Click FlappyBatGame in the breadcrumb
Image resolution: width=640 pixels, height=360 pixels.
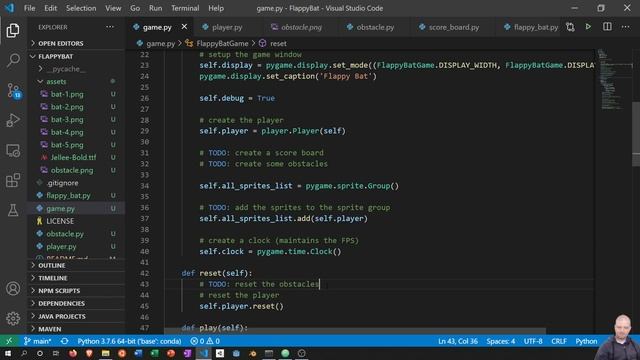click(x=222, y=43)
